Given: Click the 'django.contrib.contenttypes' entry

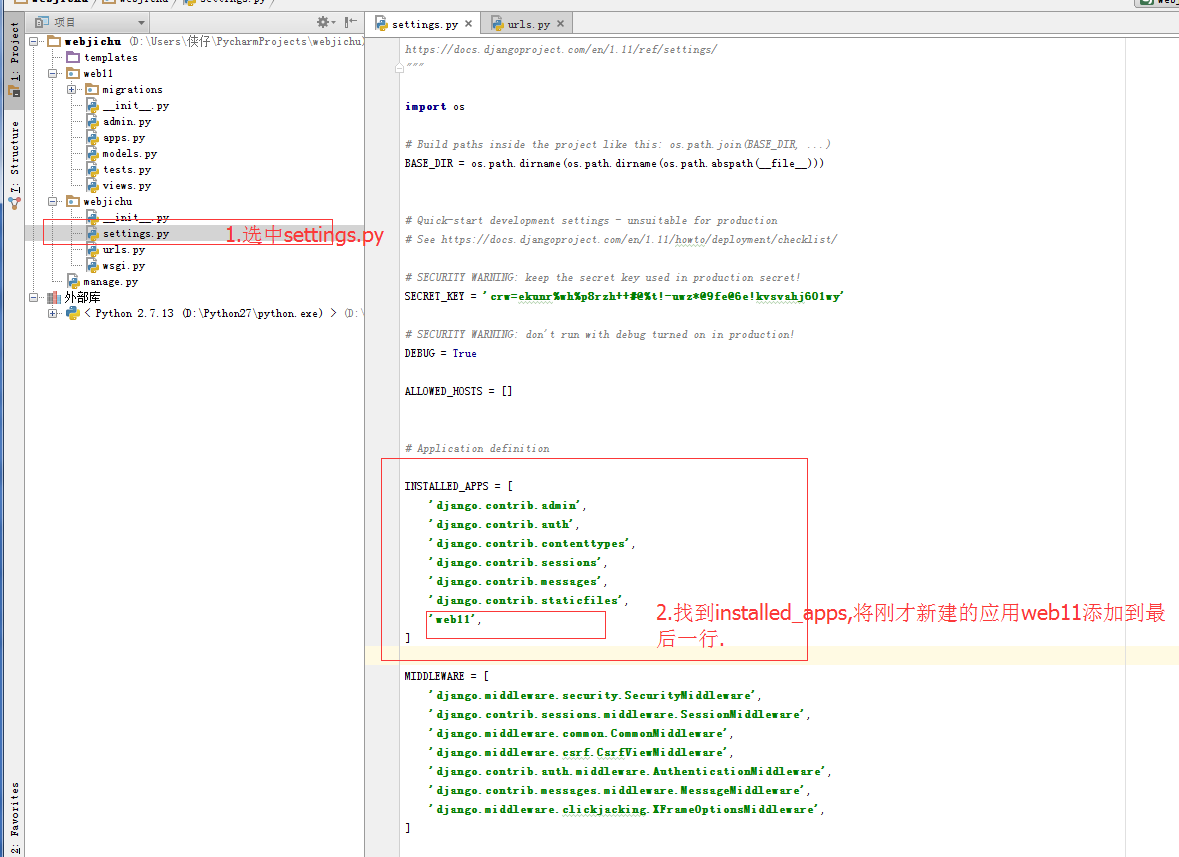Looking at the screenshot, I should (532, 544).
